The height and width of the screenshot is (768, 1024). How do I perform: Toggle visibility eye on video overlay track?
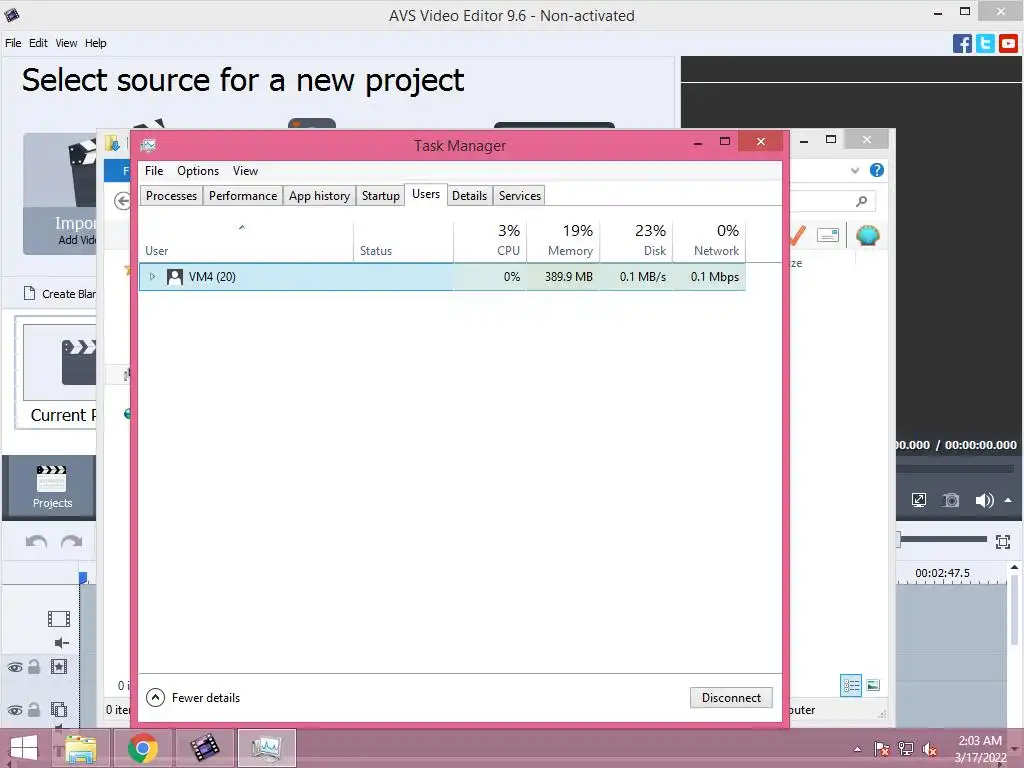(x=15, y=710)
